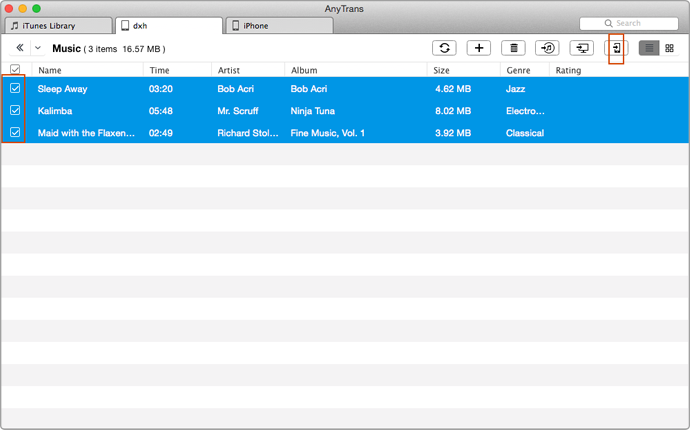Switch to list view
Viewport: 690px width, 430px height.
click(649, 48)
